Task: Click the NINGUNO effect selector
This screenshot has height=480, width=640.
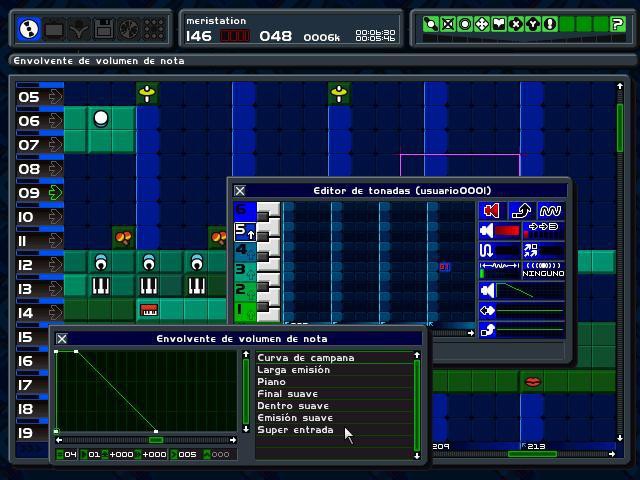Action: coord(542,268)
